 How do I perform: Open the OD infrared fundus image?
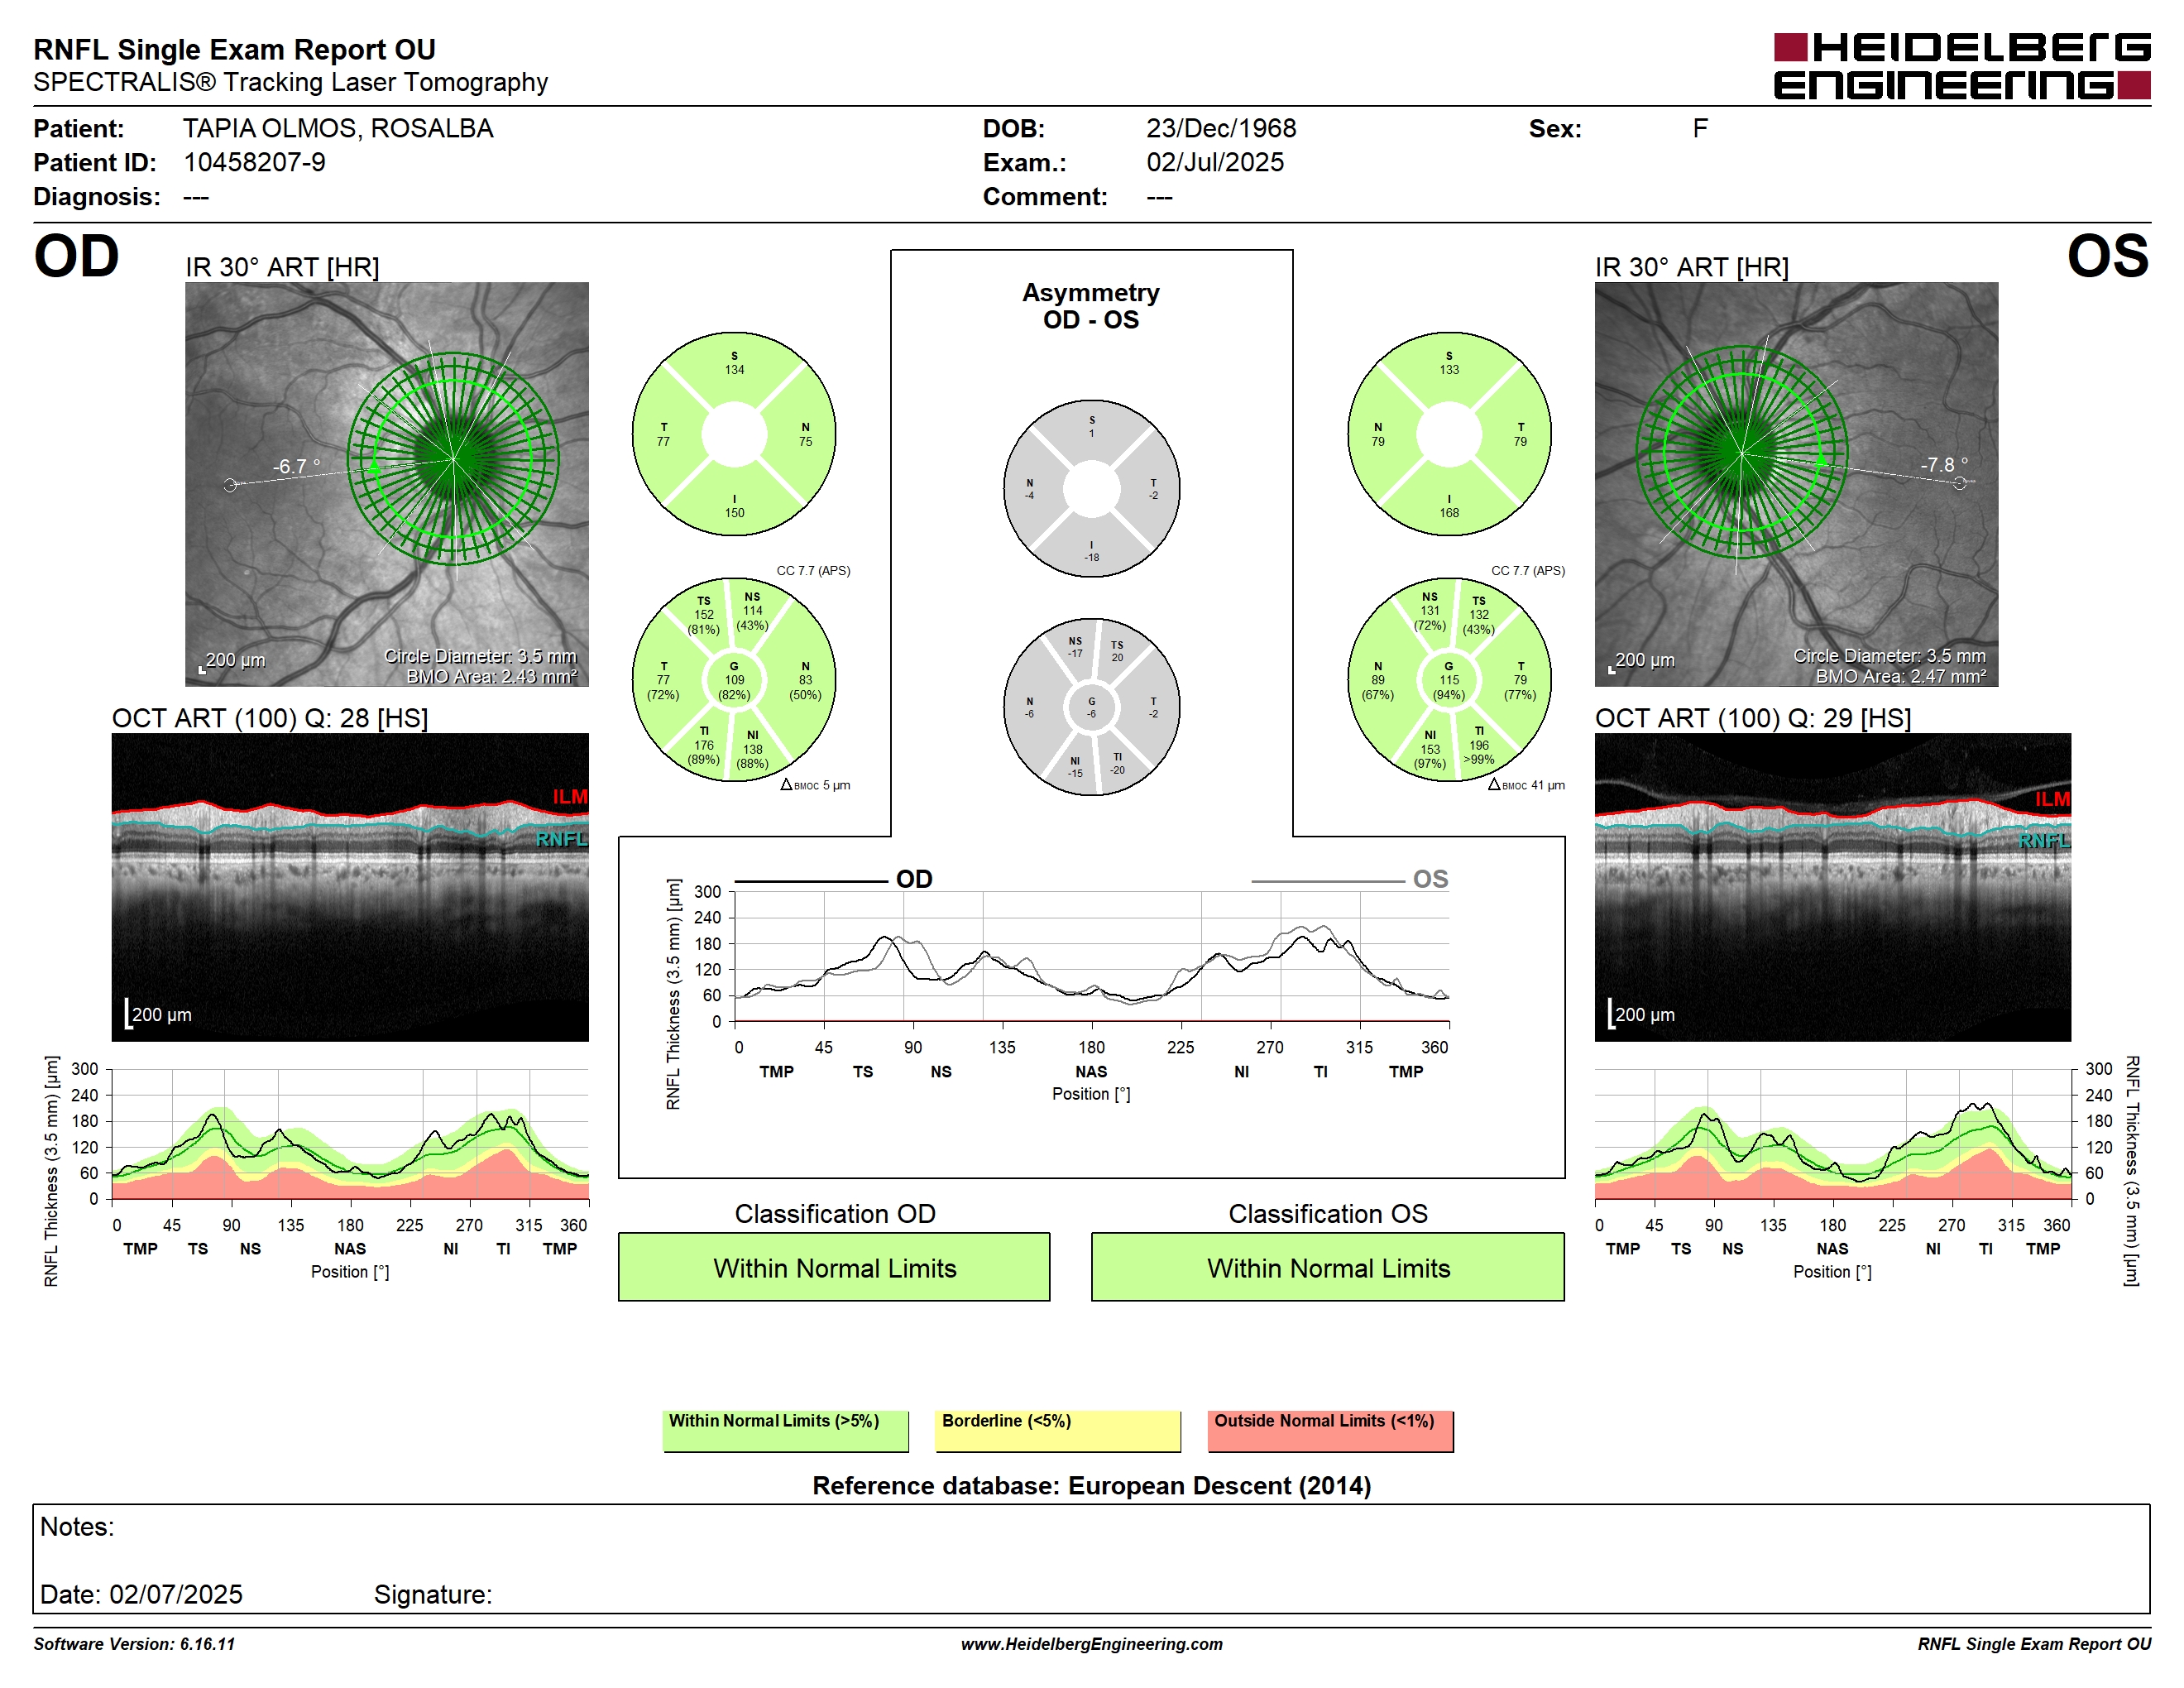(387, 484)
